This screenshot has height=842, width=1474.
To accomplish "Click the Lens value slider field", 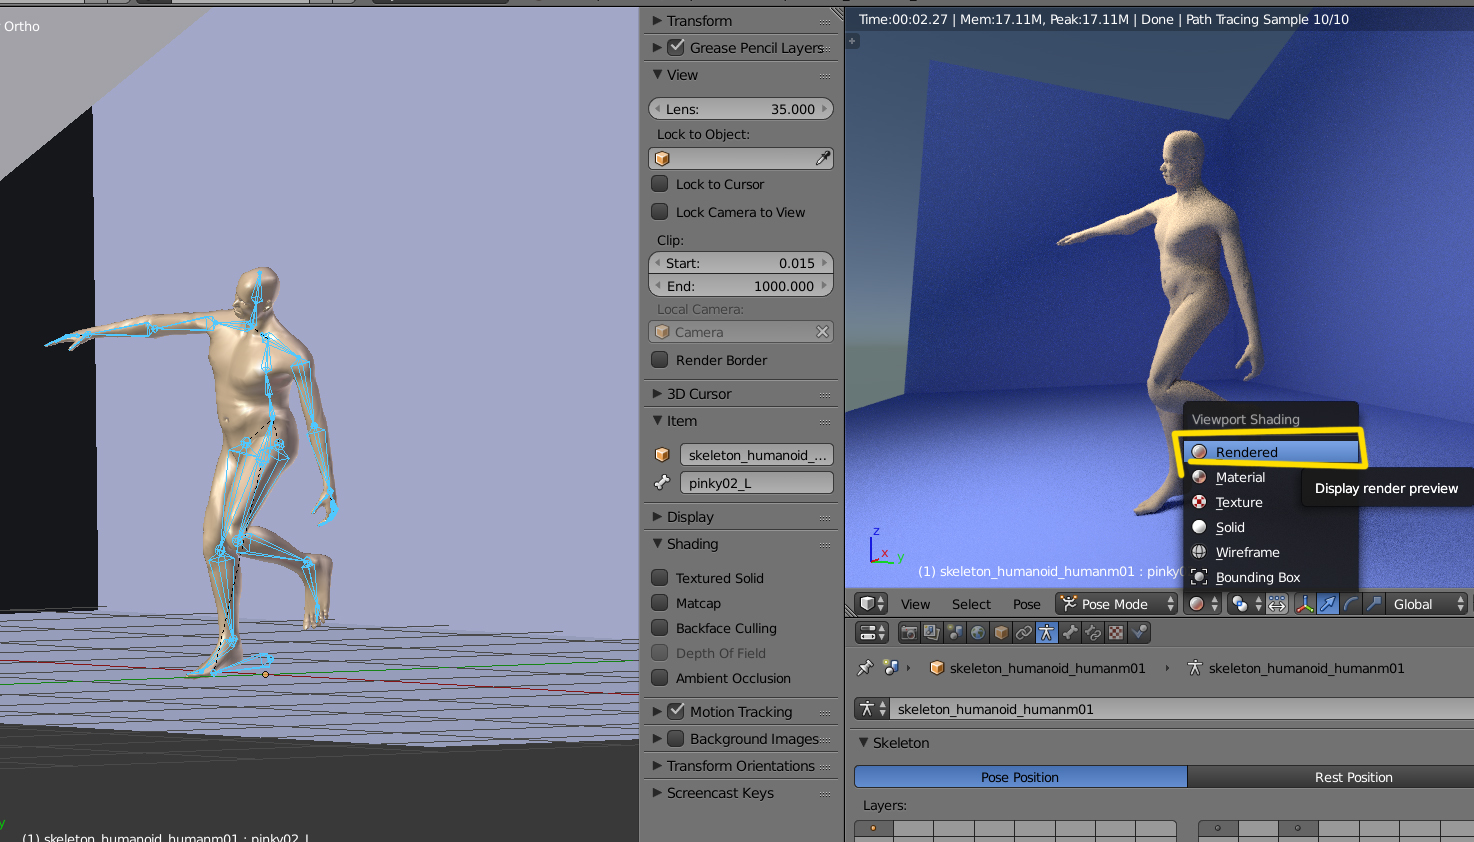I will coord(740,109).
